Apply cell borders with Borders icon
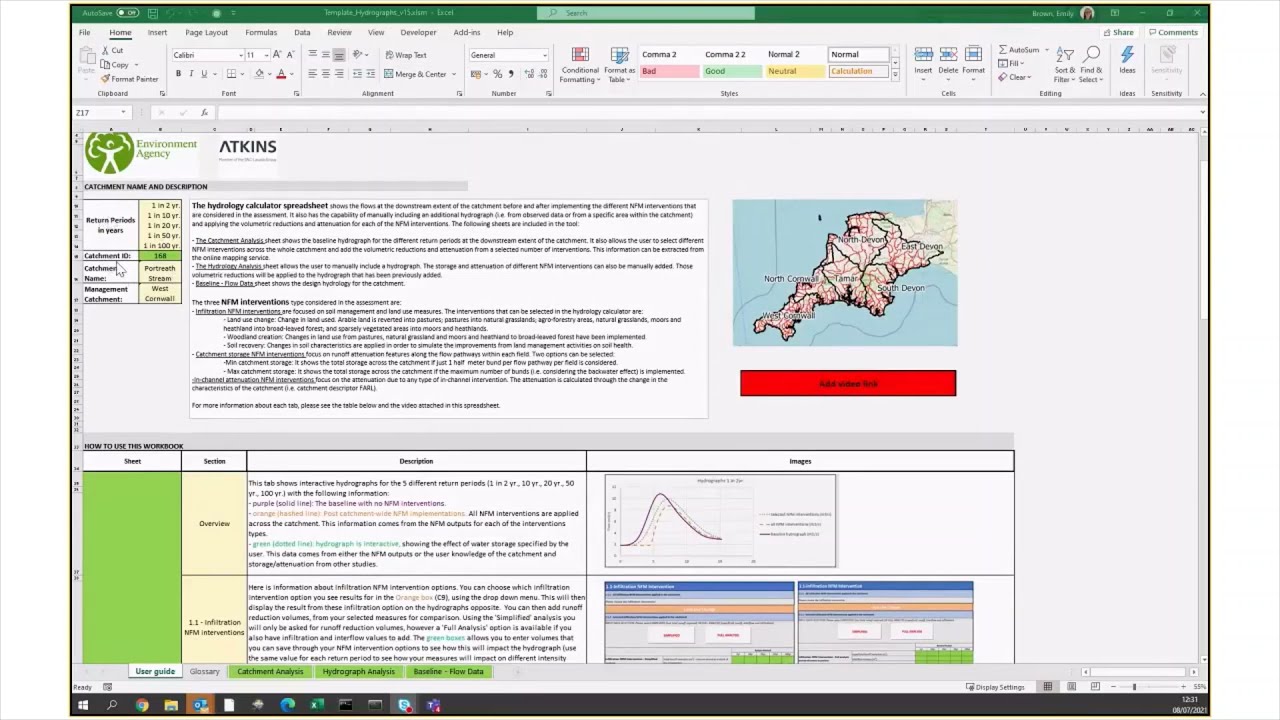Screen dimensions: 1280x720 click(x=231, y=74)
